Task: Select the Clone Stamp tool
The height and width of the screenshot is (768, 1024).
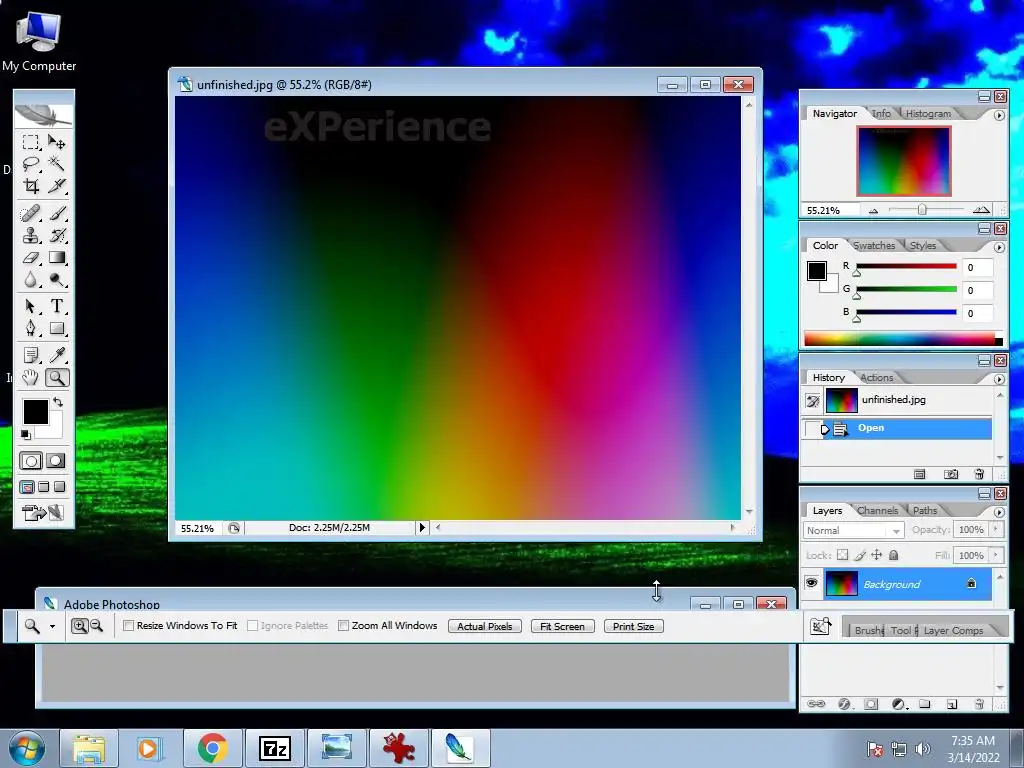Action: pyautogui.click(x=30, y=235)
